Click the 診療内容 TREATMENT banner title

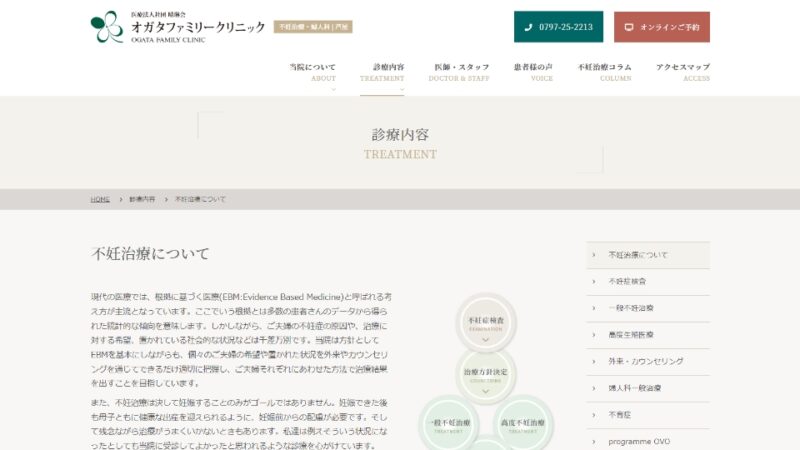pyautogui.click(x=400, y=143)
